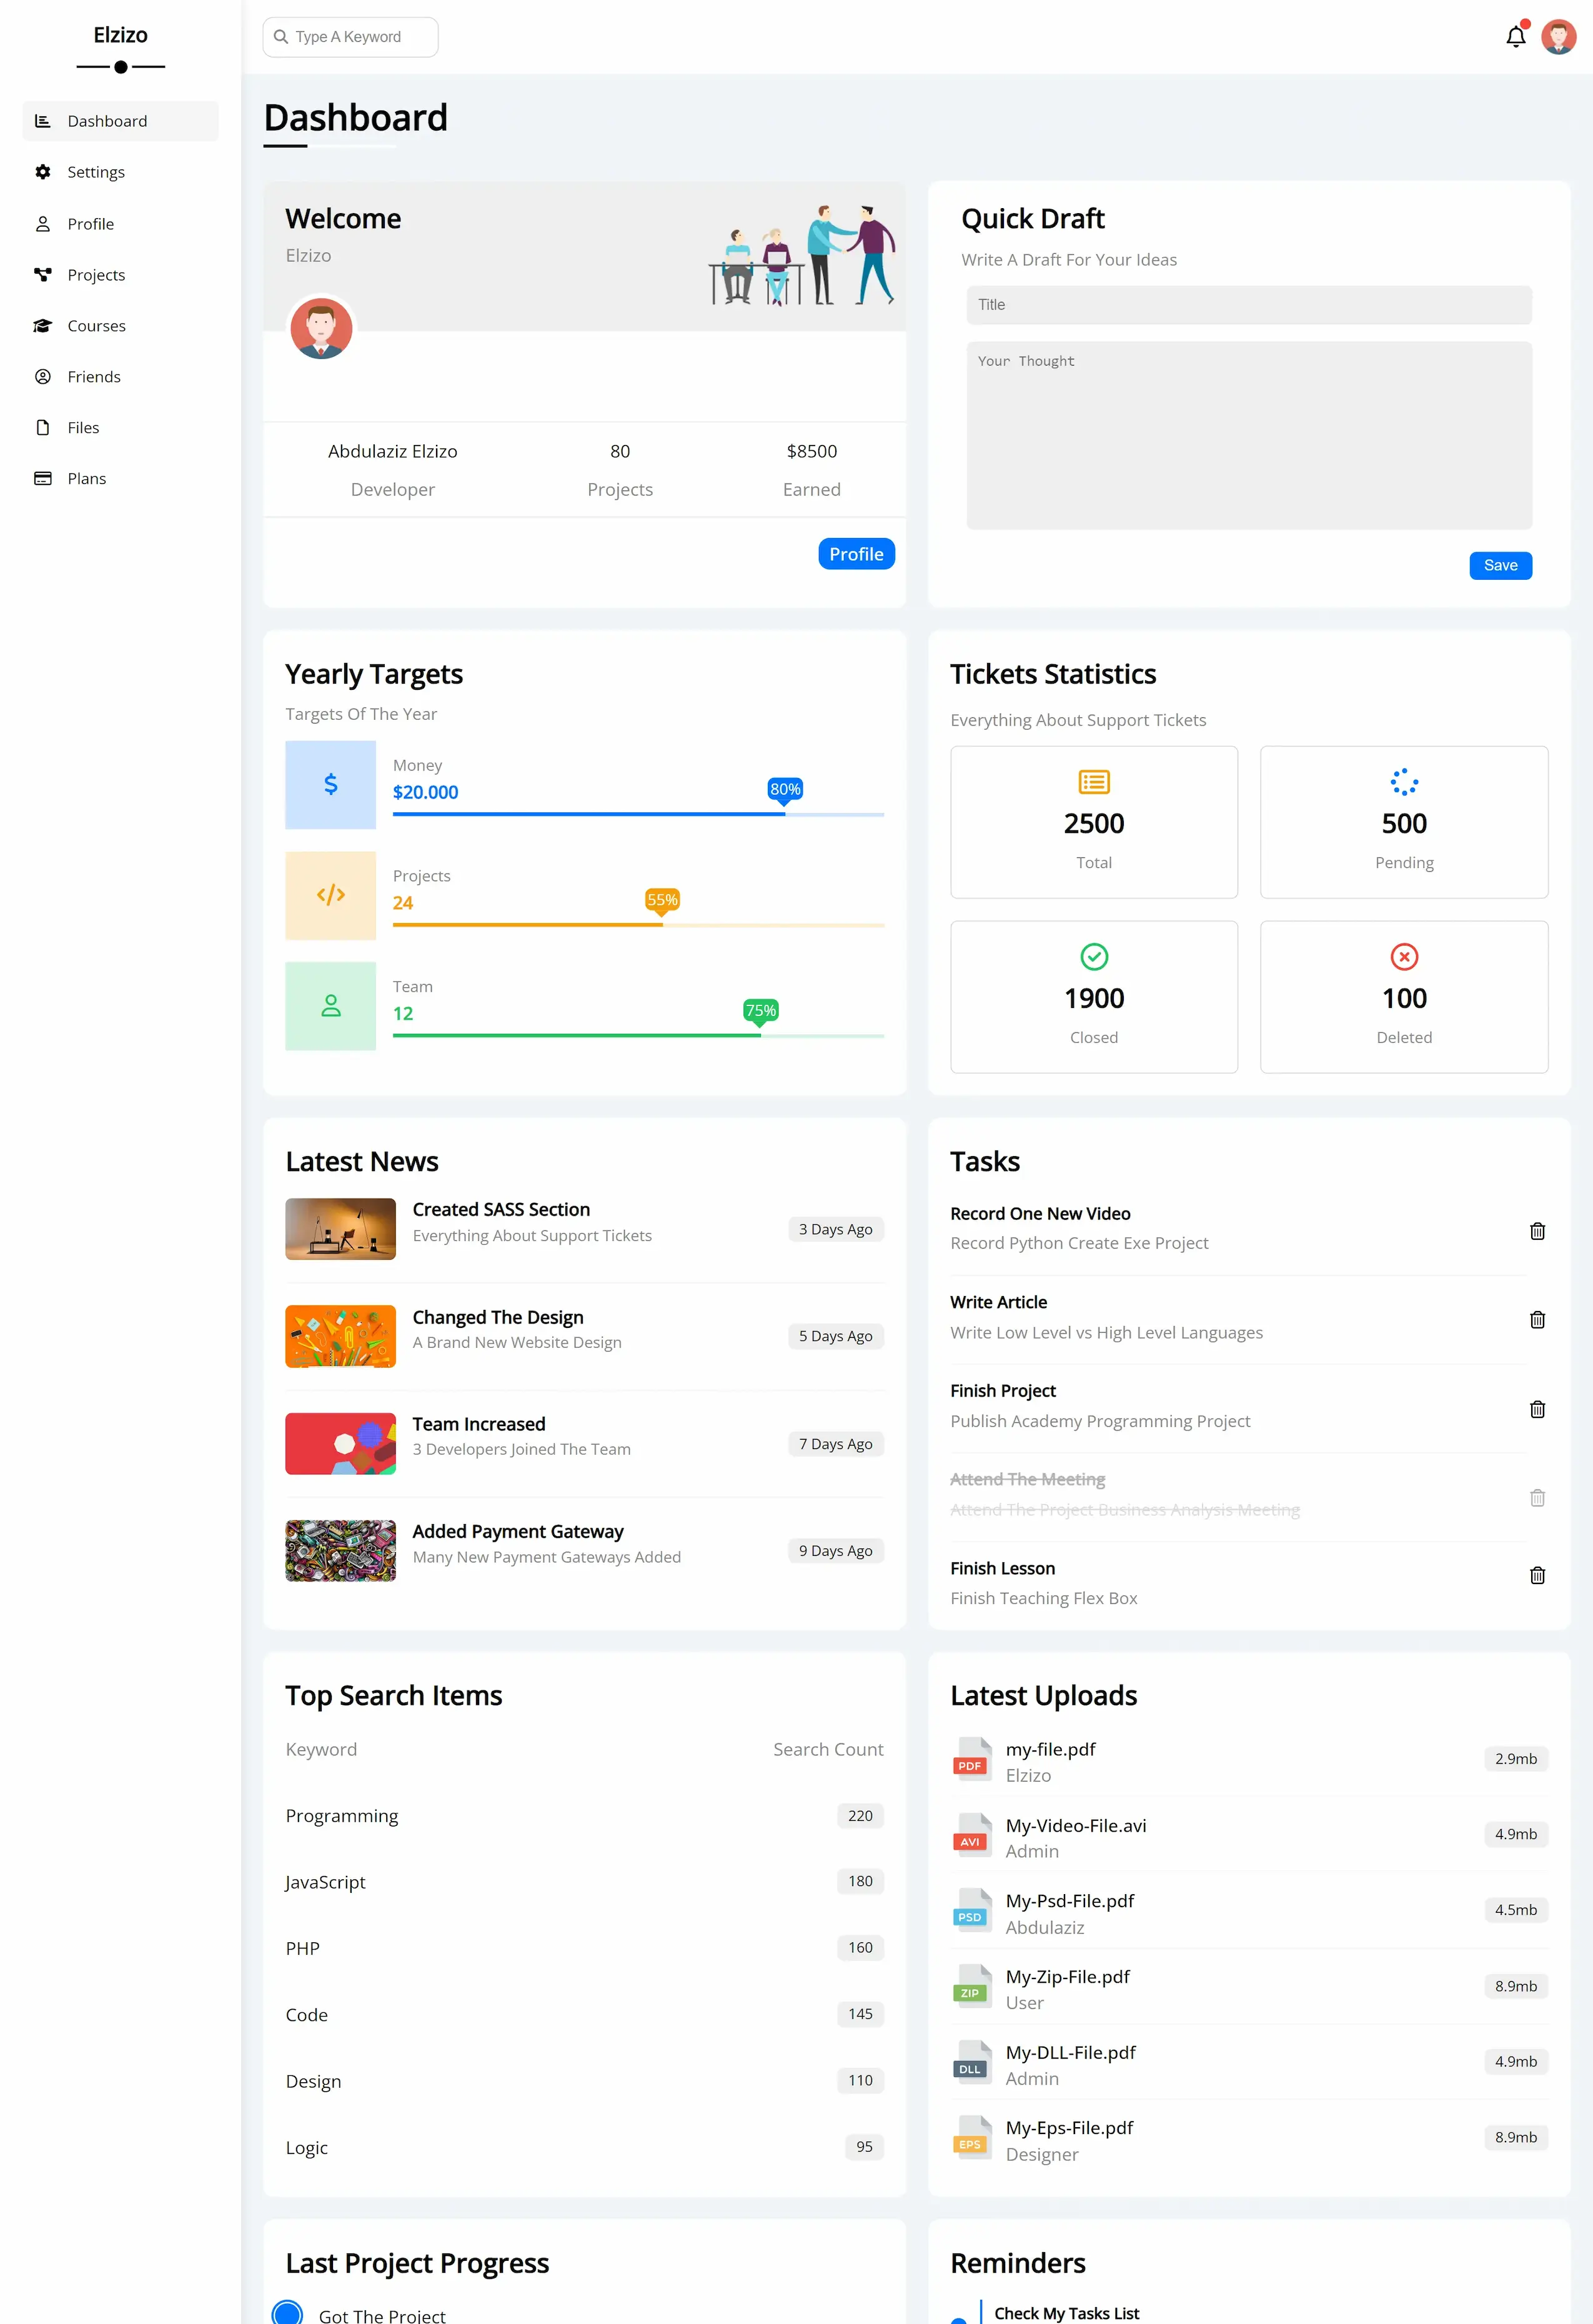Click the notification bell icon
Image resolution: width=1593 pixels, height=2324 pixels.
tap(1515, 37)
